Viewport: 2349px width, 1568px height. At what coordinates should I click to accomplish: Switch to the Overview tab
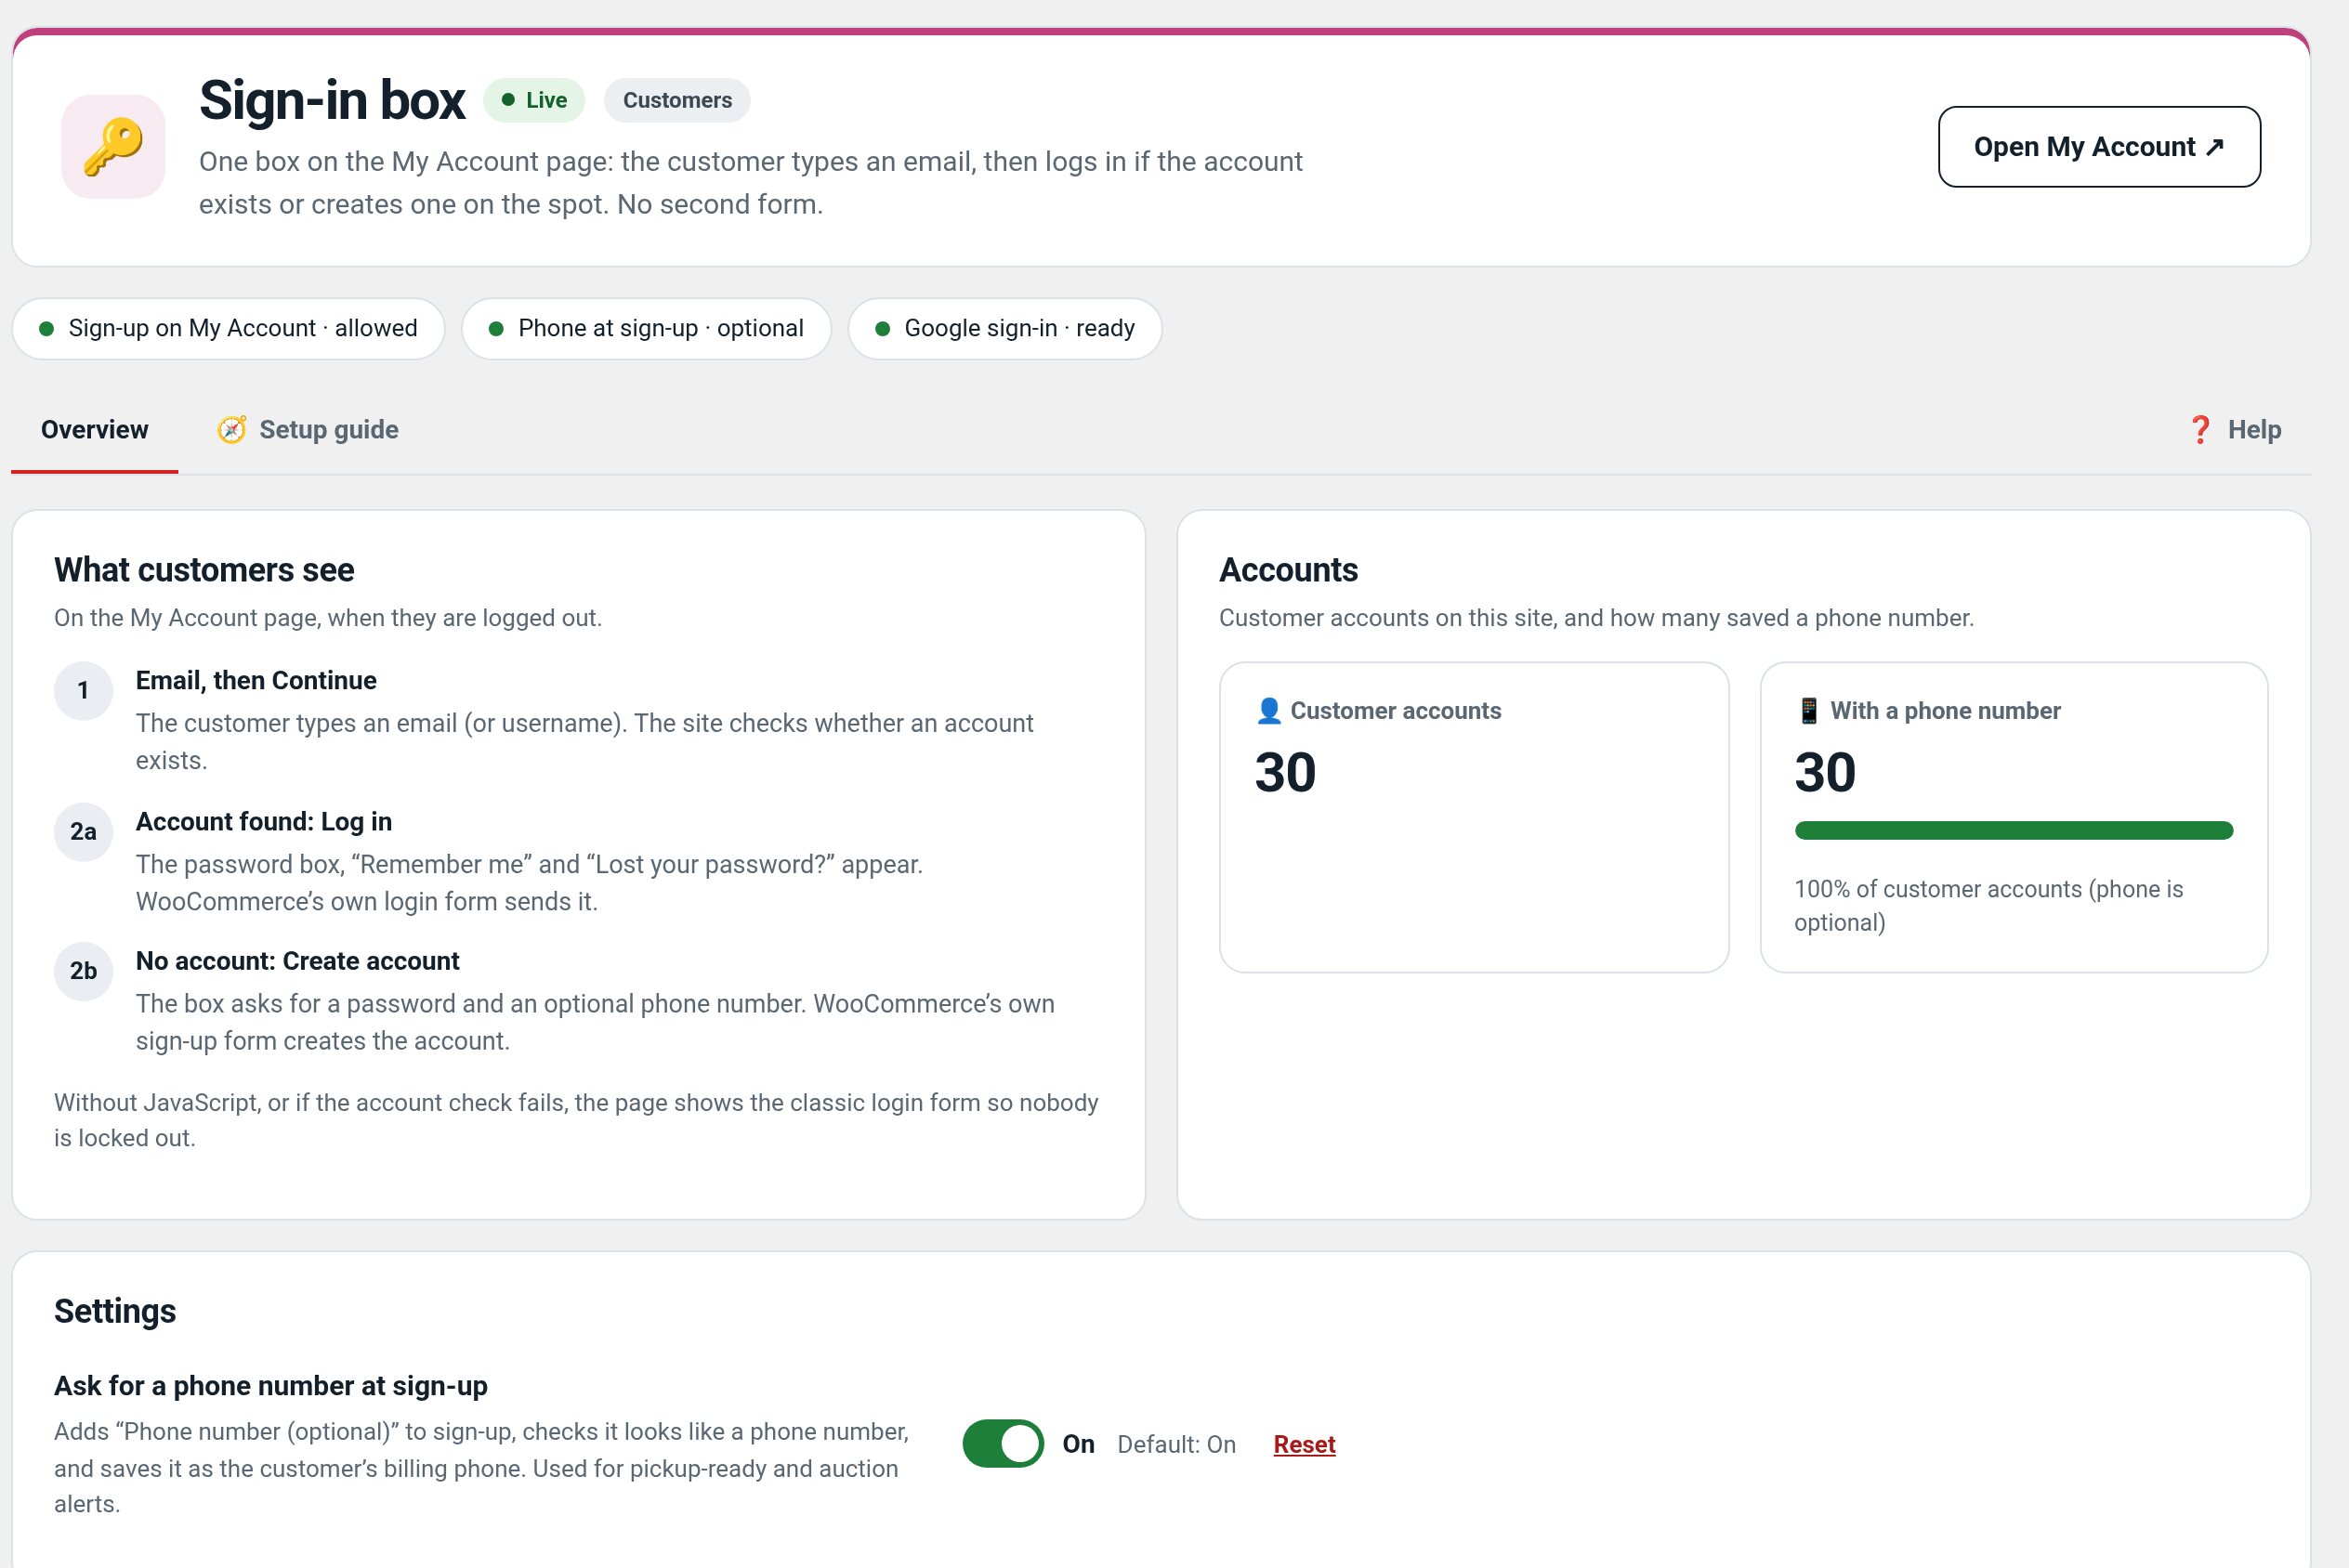pyautogui.click(x=94, y=430)
